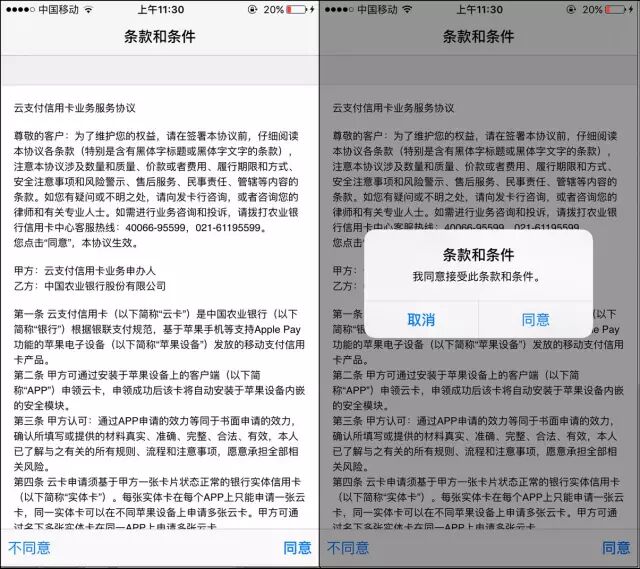Tap right screen's 云支付信用卡业务服务协议 heading
Viewport: 640px width, 569px height.
393,108
